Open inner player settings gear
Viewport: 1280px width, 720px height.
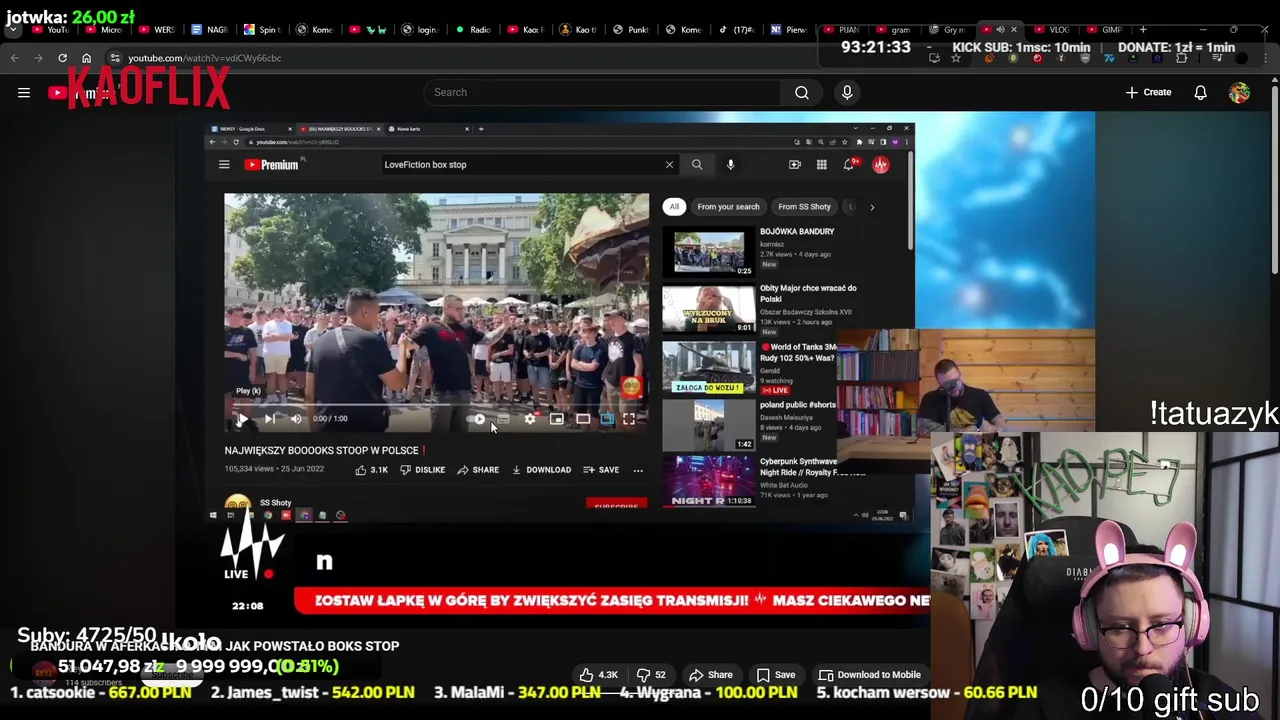(x=530, y=419)
